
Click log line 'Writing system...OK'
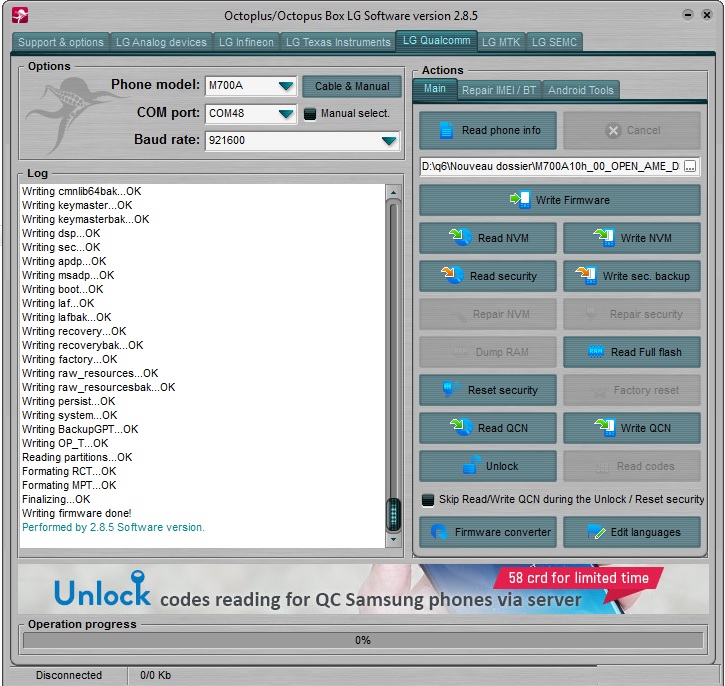[x=70, y=415]
